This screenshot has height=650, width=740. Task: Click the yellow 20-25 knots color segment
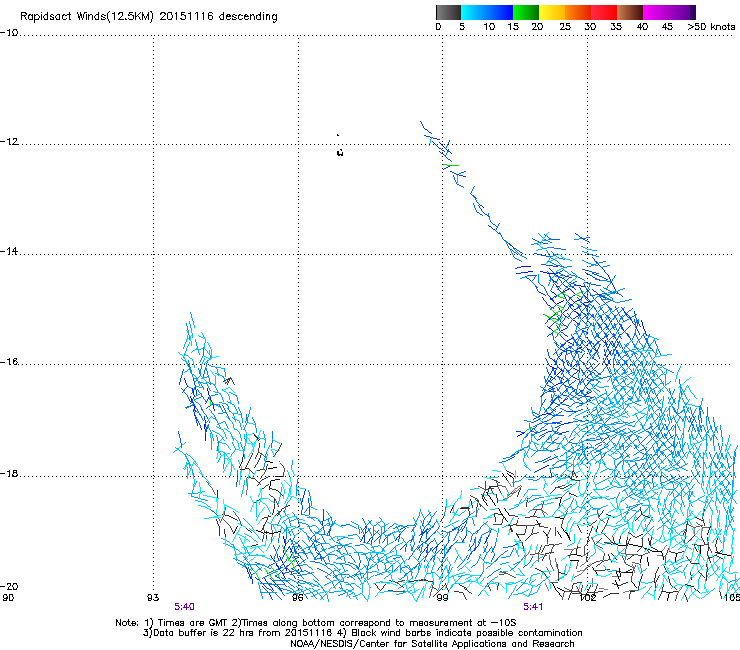tap(552, 12)
